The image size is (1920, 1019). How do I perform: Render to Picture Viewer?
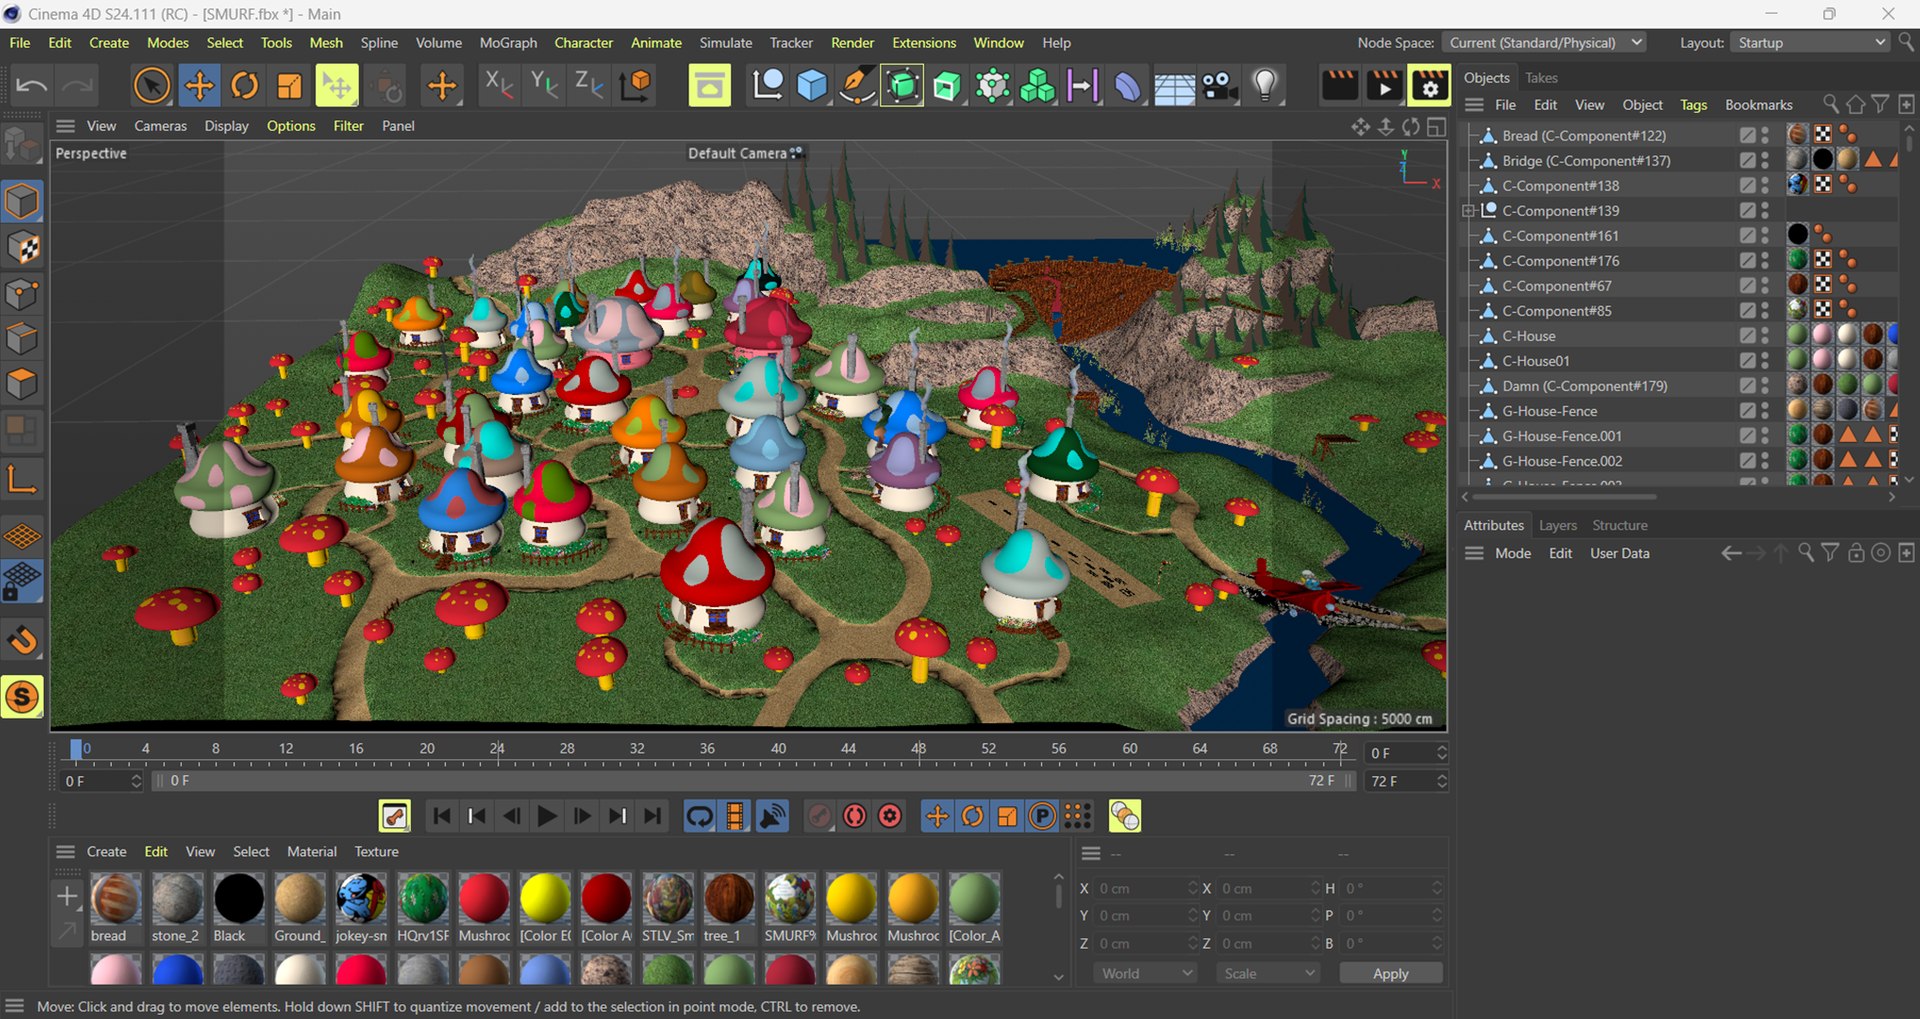[1384, 86]
